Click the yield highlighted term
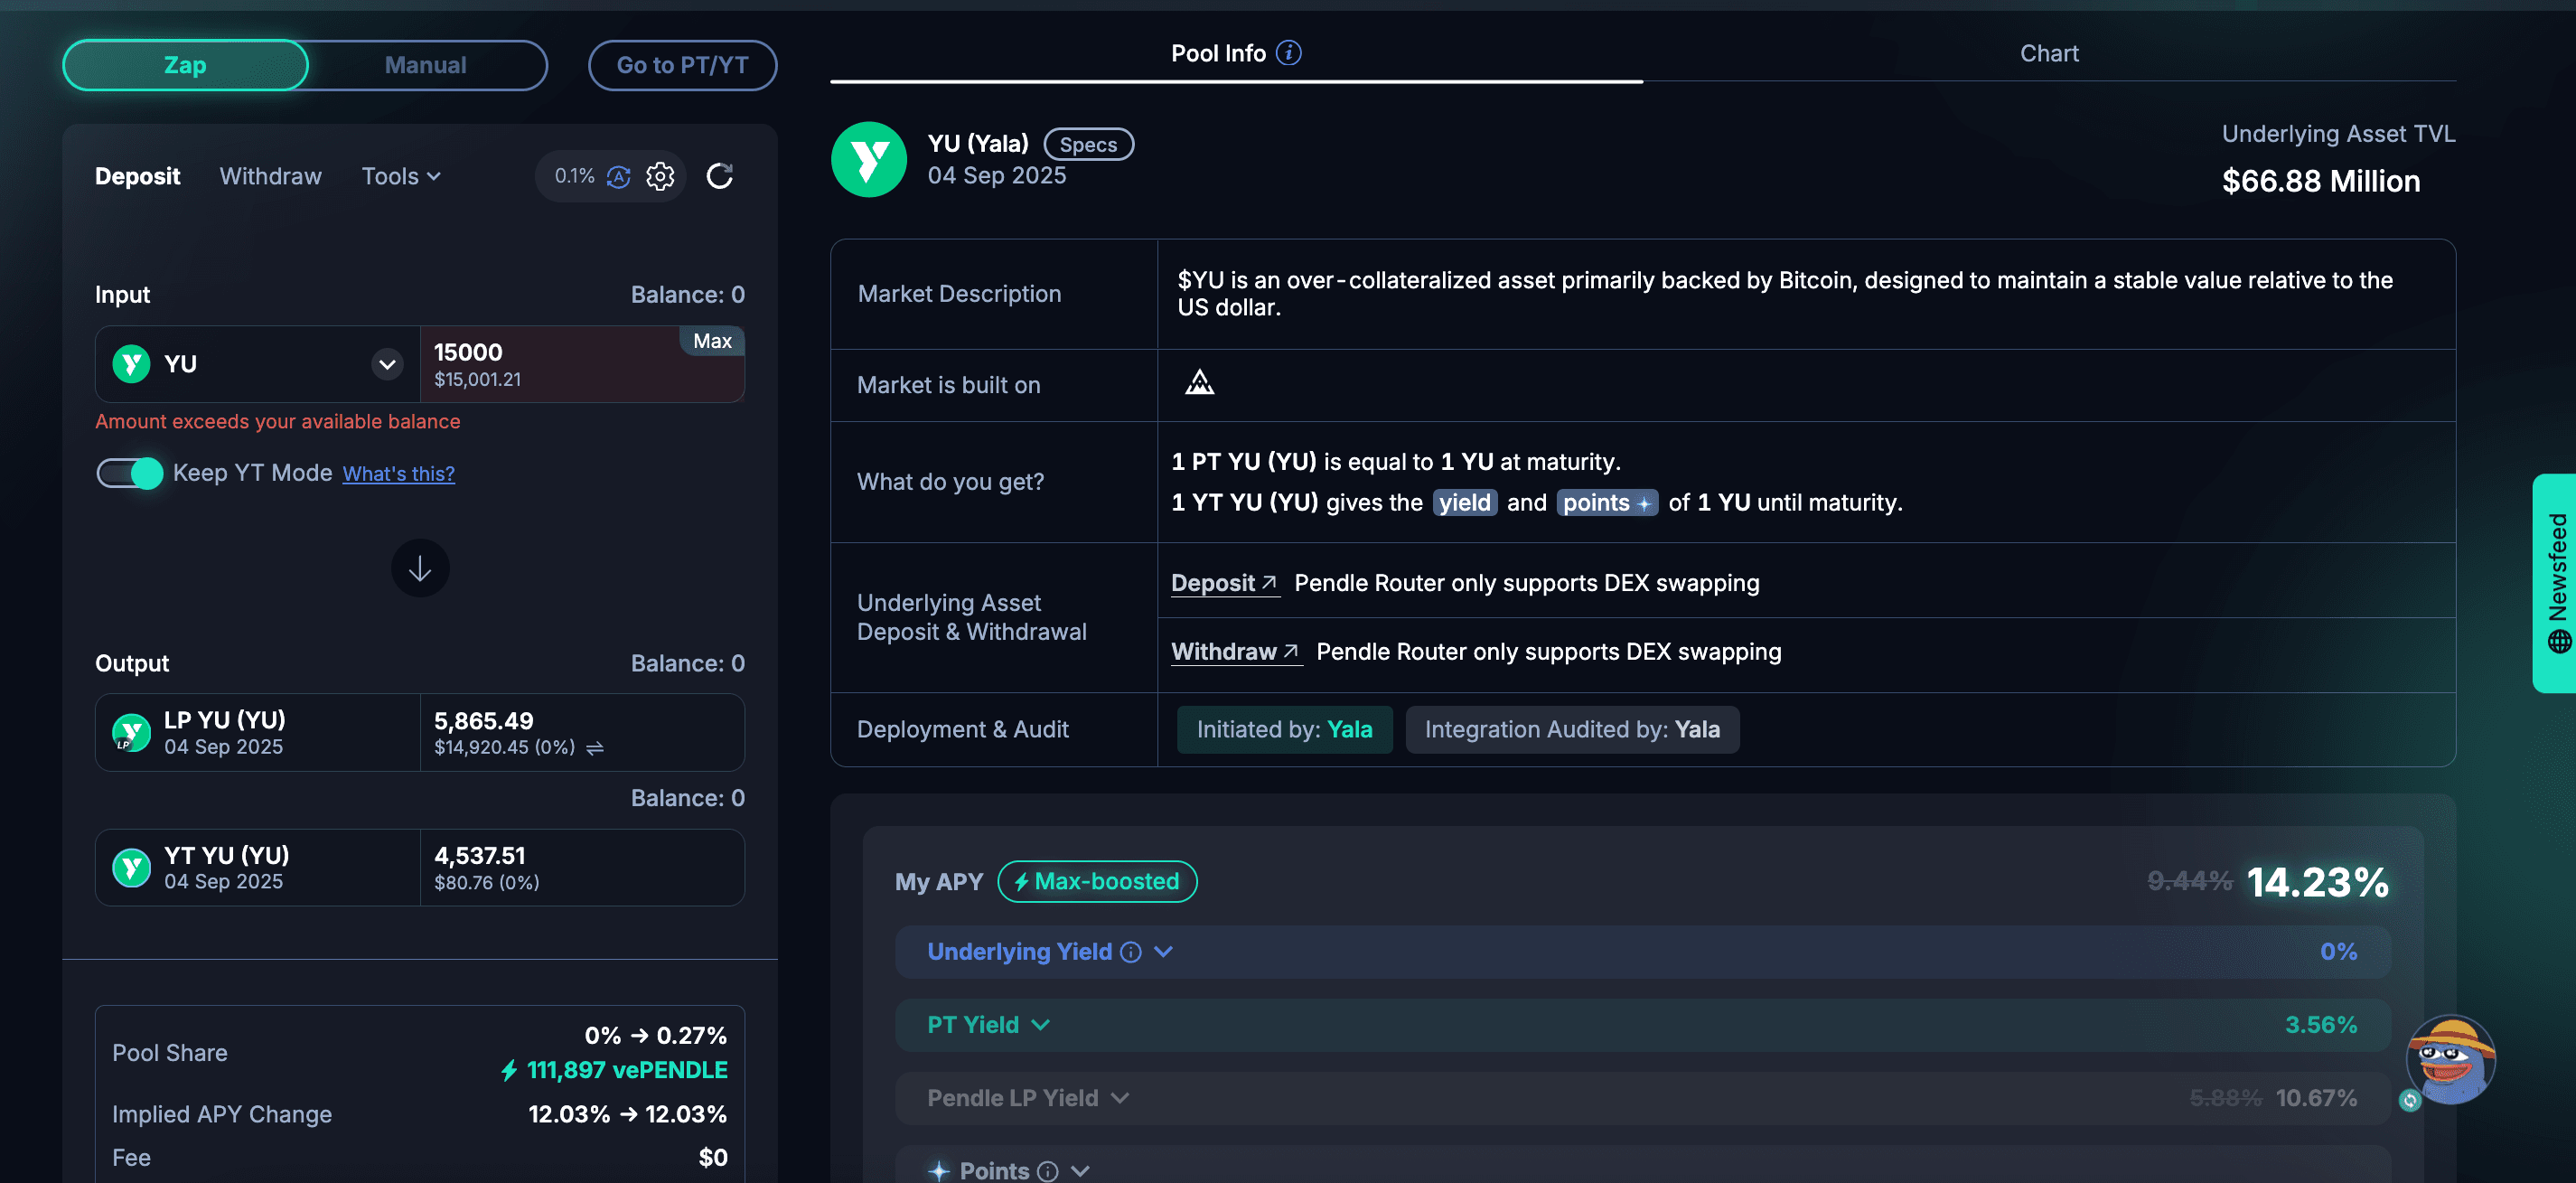2576x1183 pixels. tap(1464, 502)
